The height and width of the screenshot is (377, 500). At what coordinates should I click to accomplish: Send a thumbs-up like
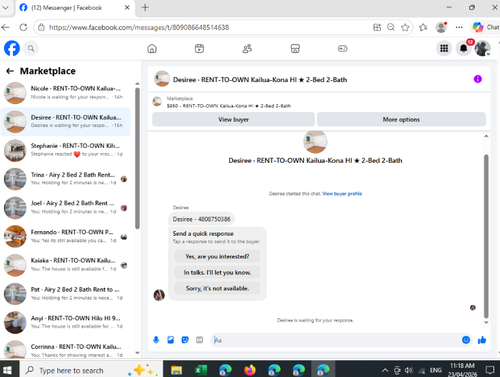coord(482,340)
